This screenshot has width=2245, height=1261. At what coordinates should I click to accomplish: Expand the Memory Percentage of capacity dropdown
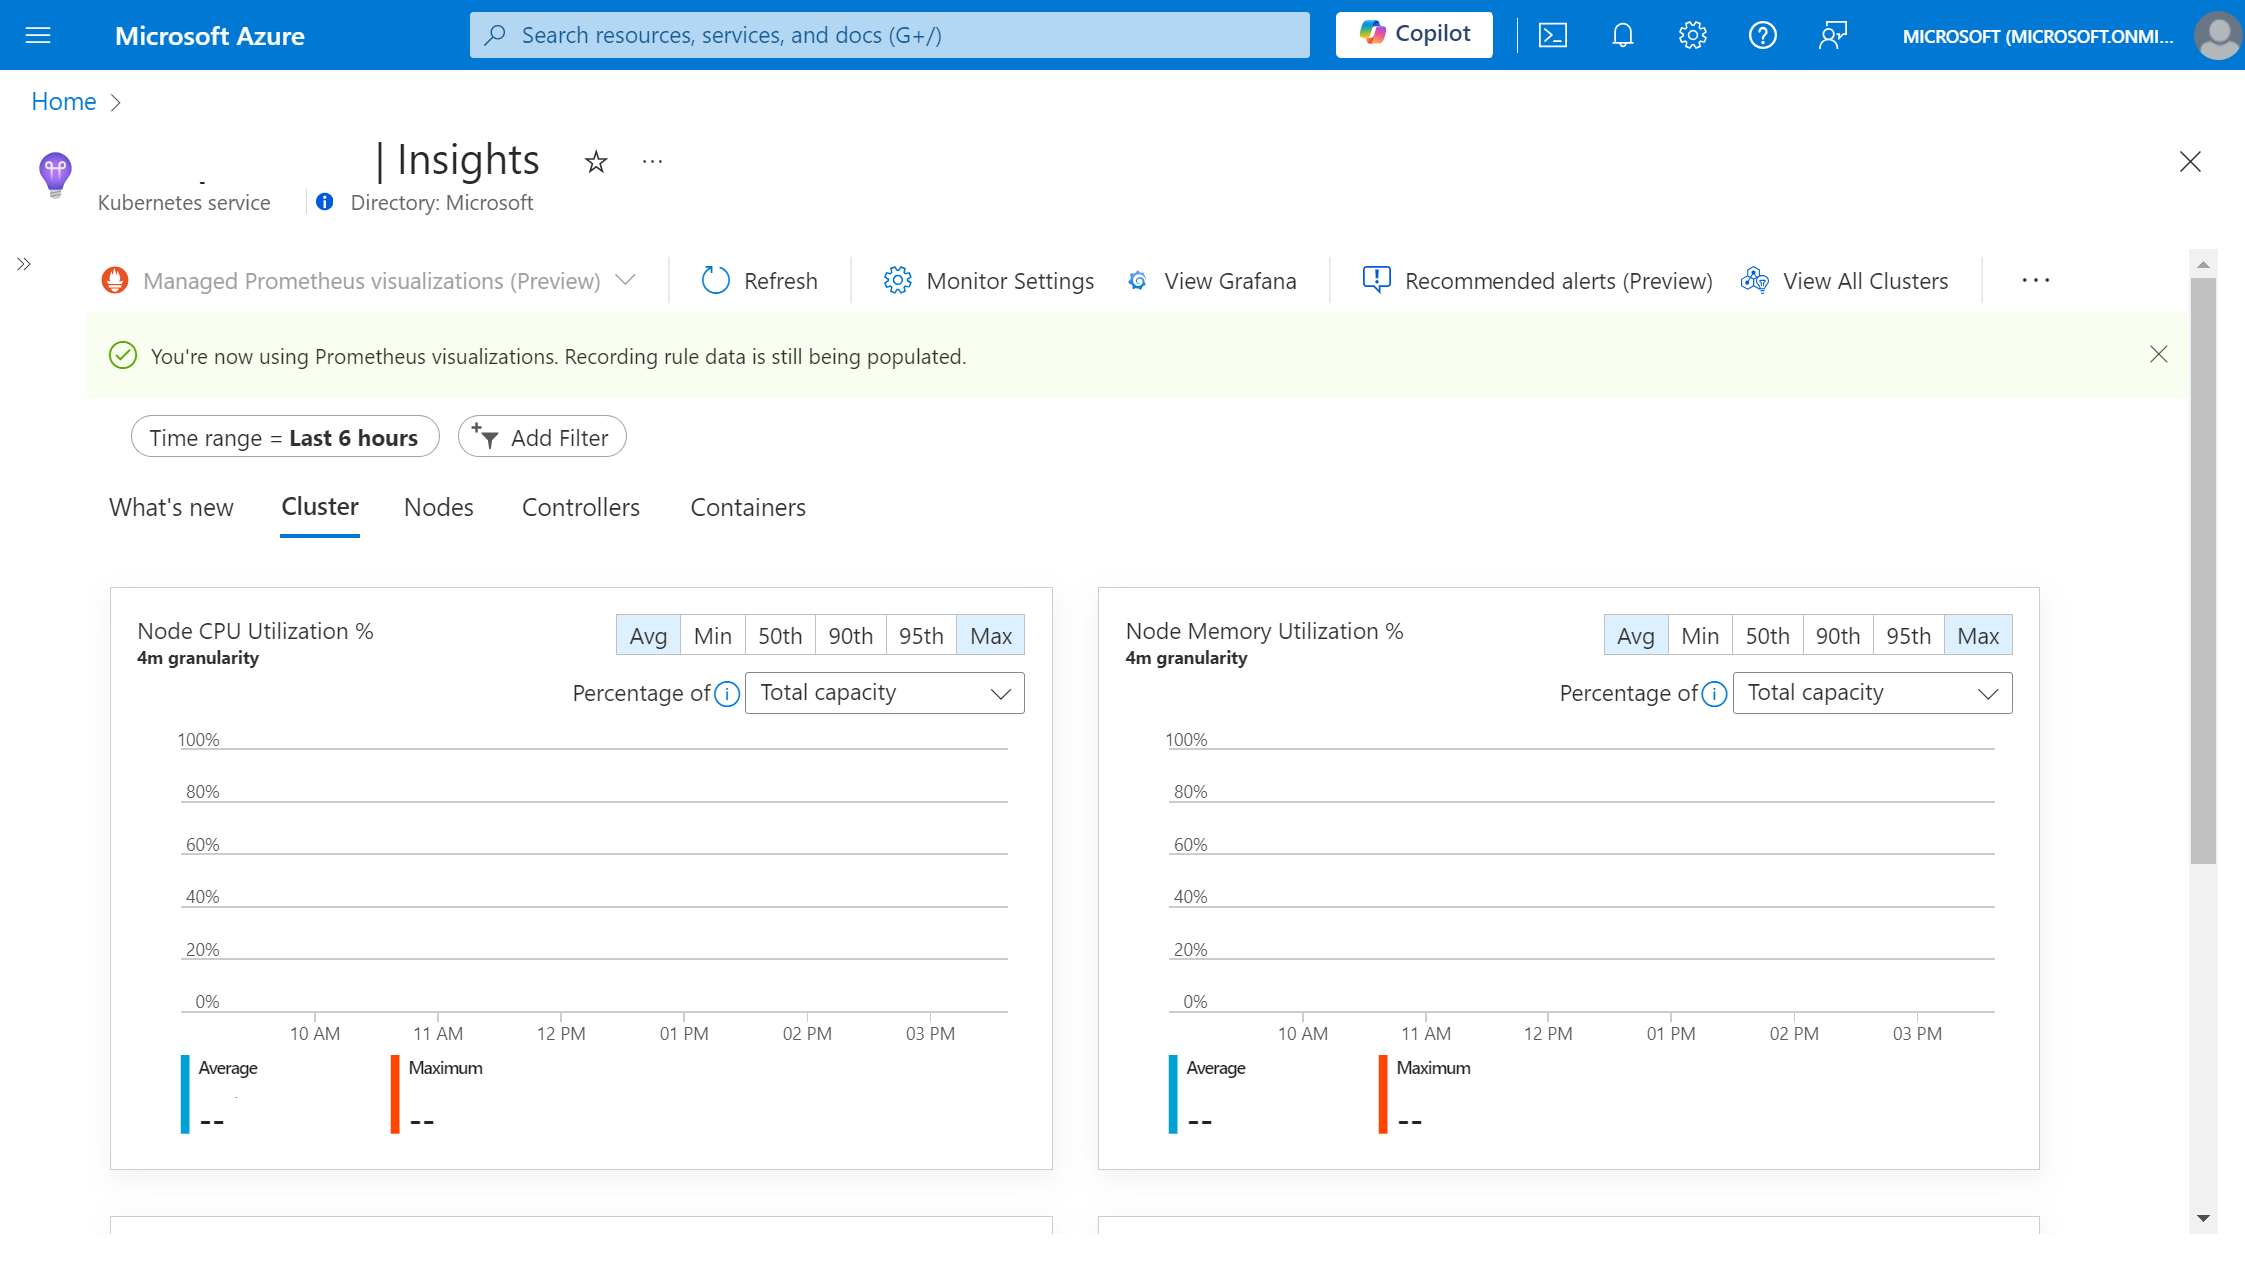click(1870, 692)
